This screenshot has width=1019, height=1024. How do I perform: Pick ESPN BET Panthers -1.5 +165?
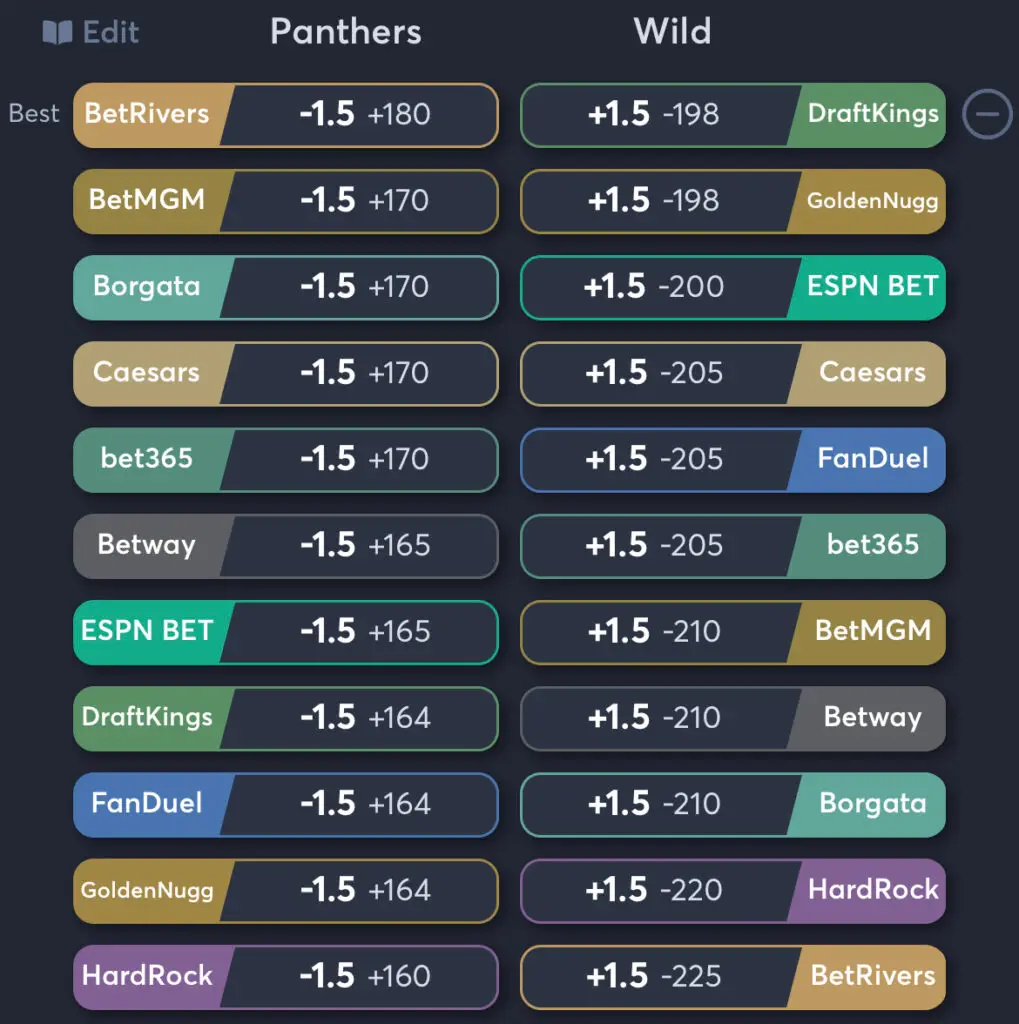pos(285,632)
